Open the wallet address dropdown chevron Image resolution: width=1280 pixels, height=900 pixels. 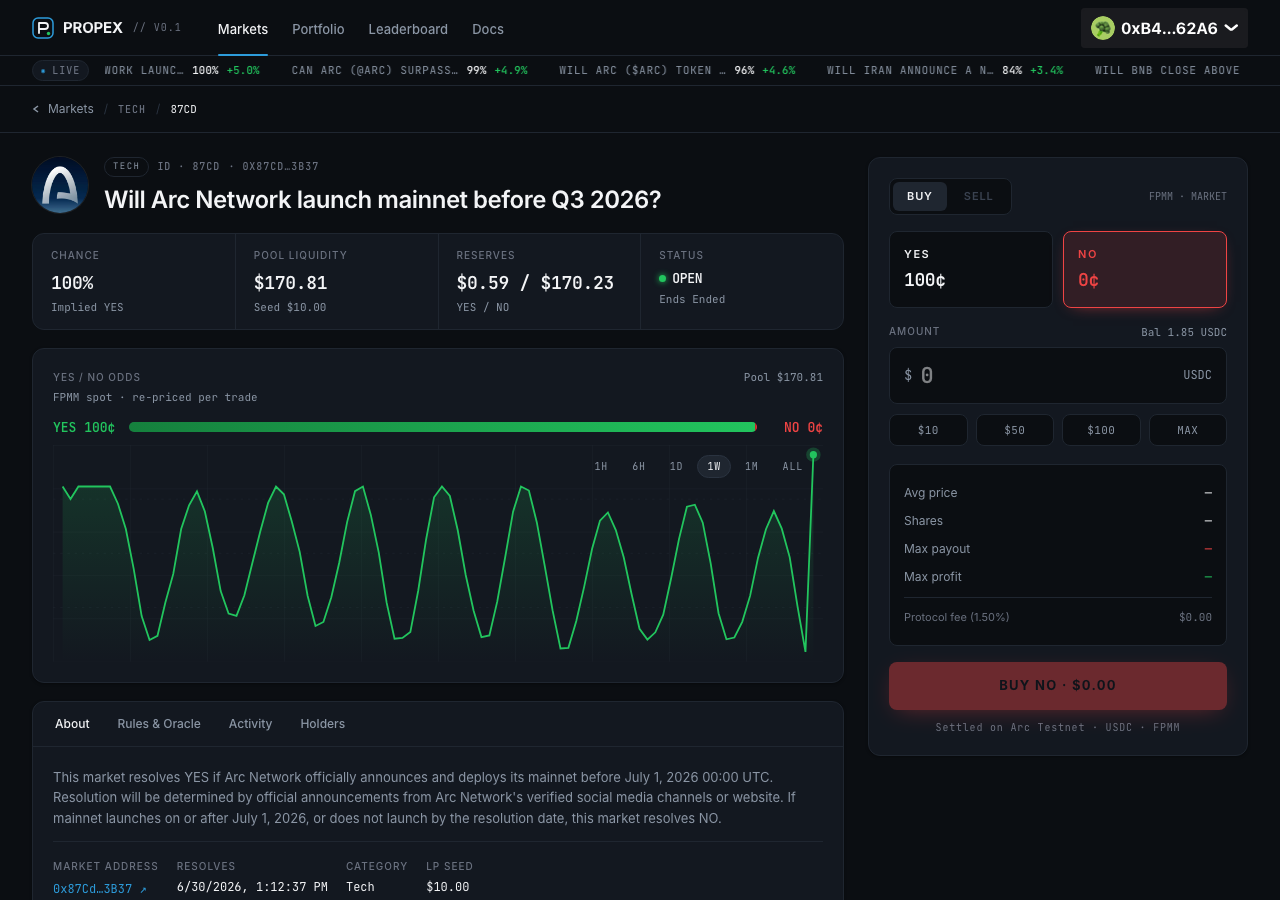pyautogui.click(x=1231, y=28)
